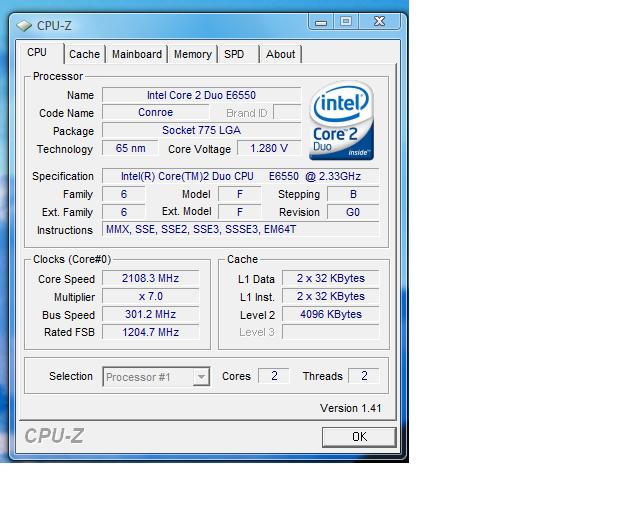Click the Ext. Family value 6

coord(124,212)
